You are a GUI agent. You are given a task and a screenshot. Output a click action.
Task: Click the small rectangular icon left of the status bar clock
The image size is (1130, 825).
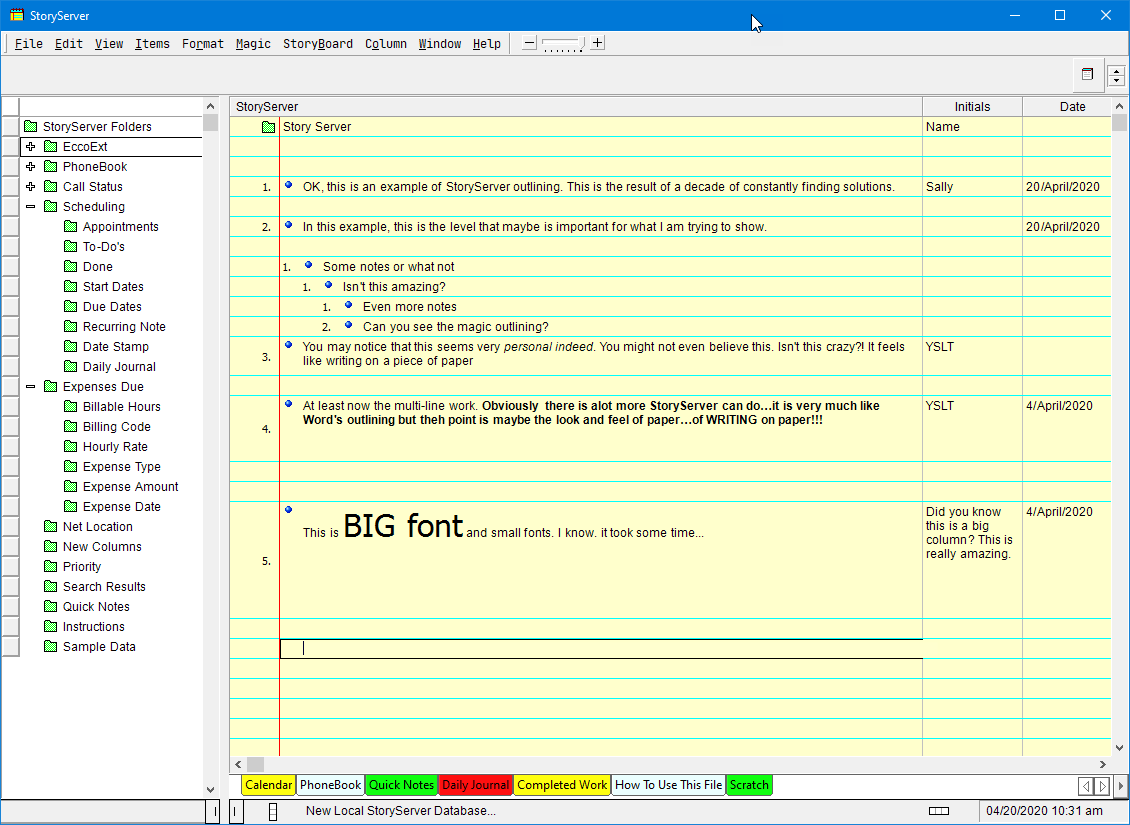click(939, 811)
